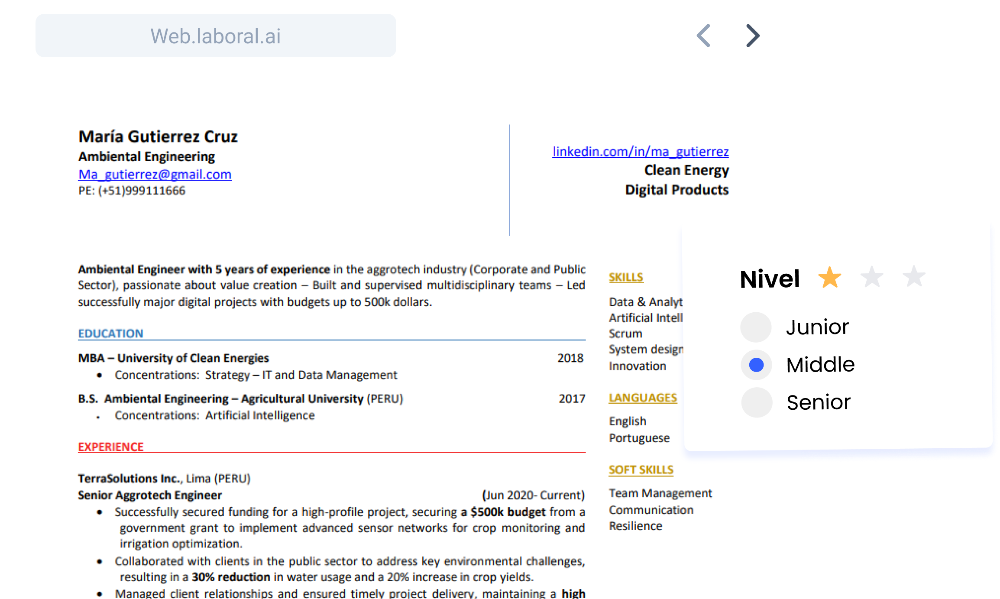Click the LANGUAGES section heading
Screen dimensions: 1000x599
tap(643, 398)
